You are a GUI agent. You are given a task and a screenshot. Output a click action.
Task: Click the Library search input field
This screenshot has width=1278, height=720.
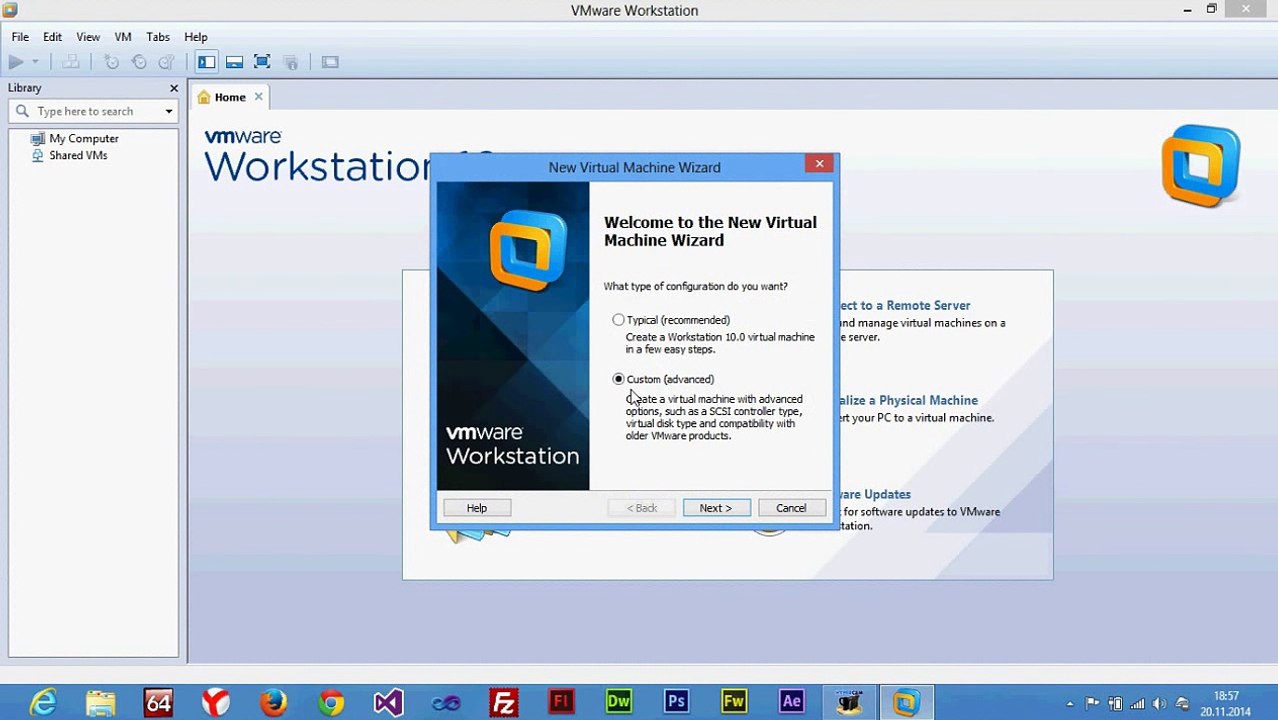[85, 111]
